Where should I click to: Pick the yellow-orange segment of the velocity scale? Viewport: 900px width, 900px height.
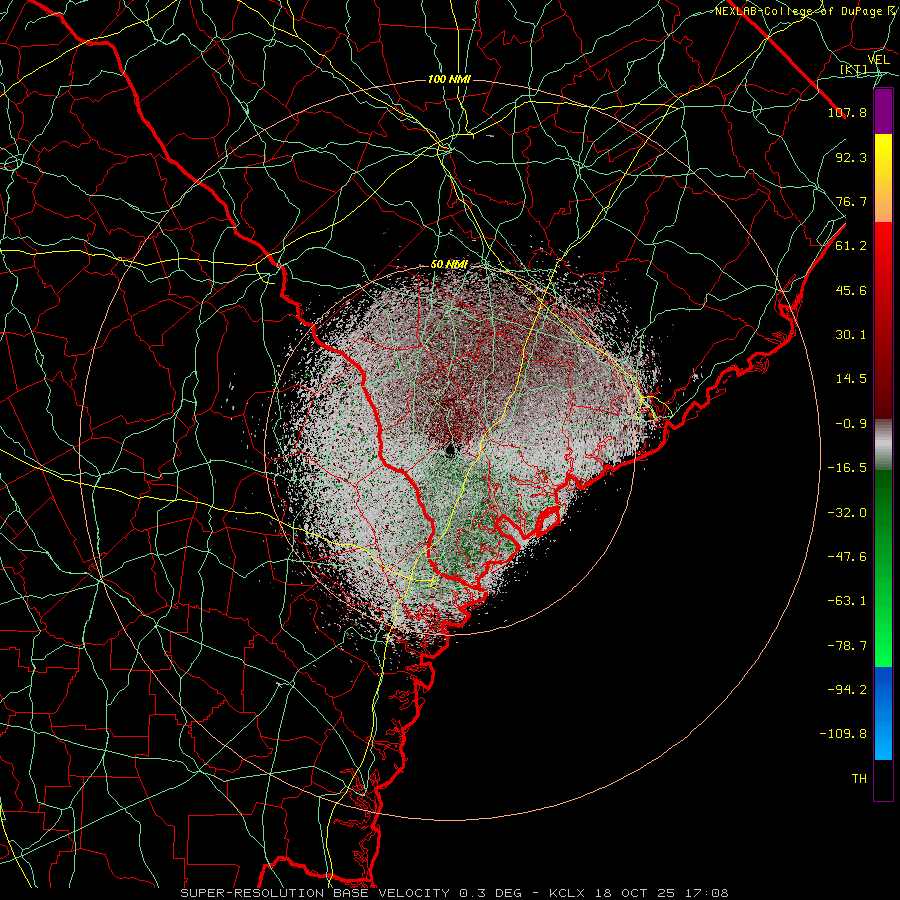click(x=883, y=178)
